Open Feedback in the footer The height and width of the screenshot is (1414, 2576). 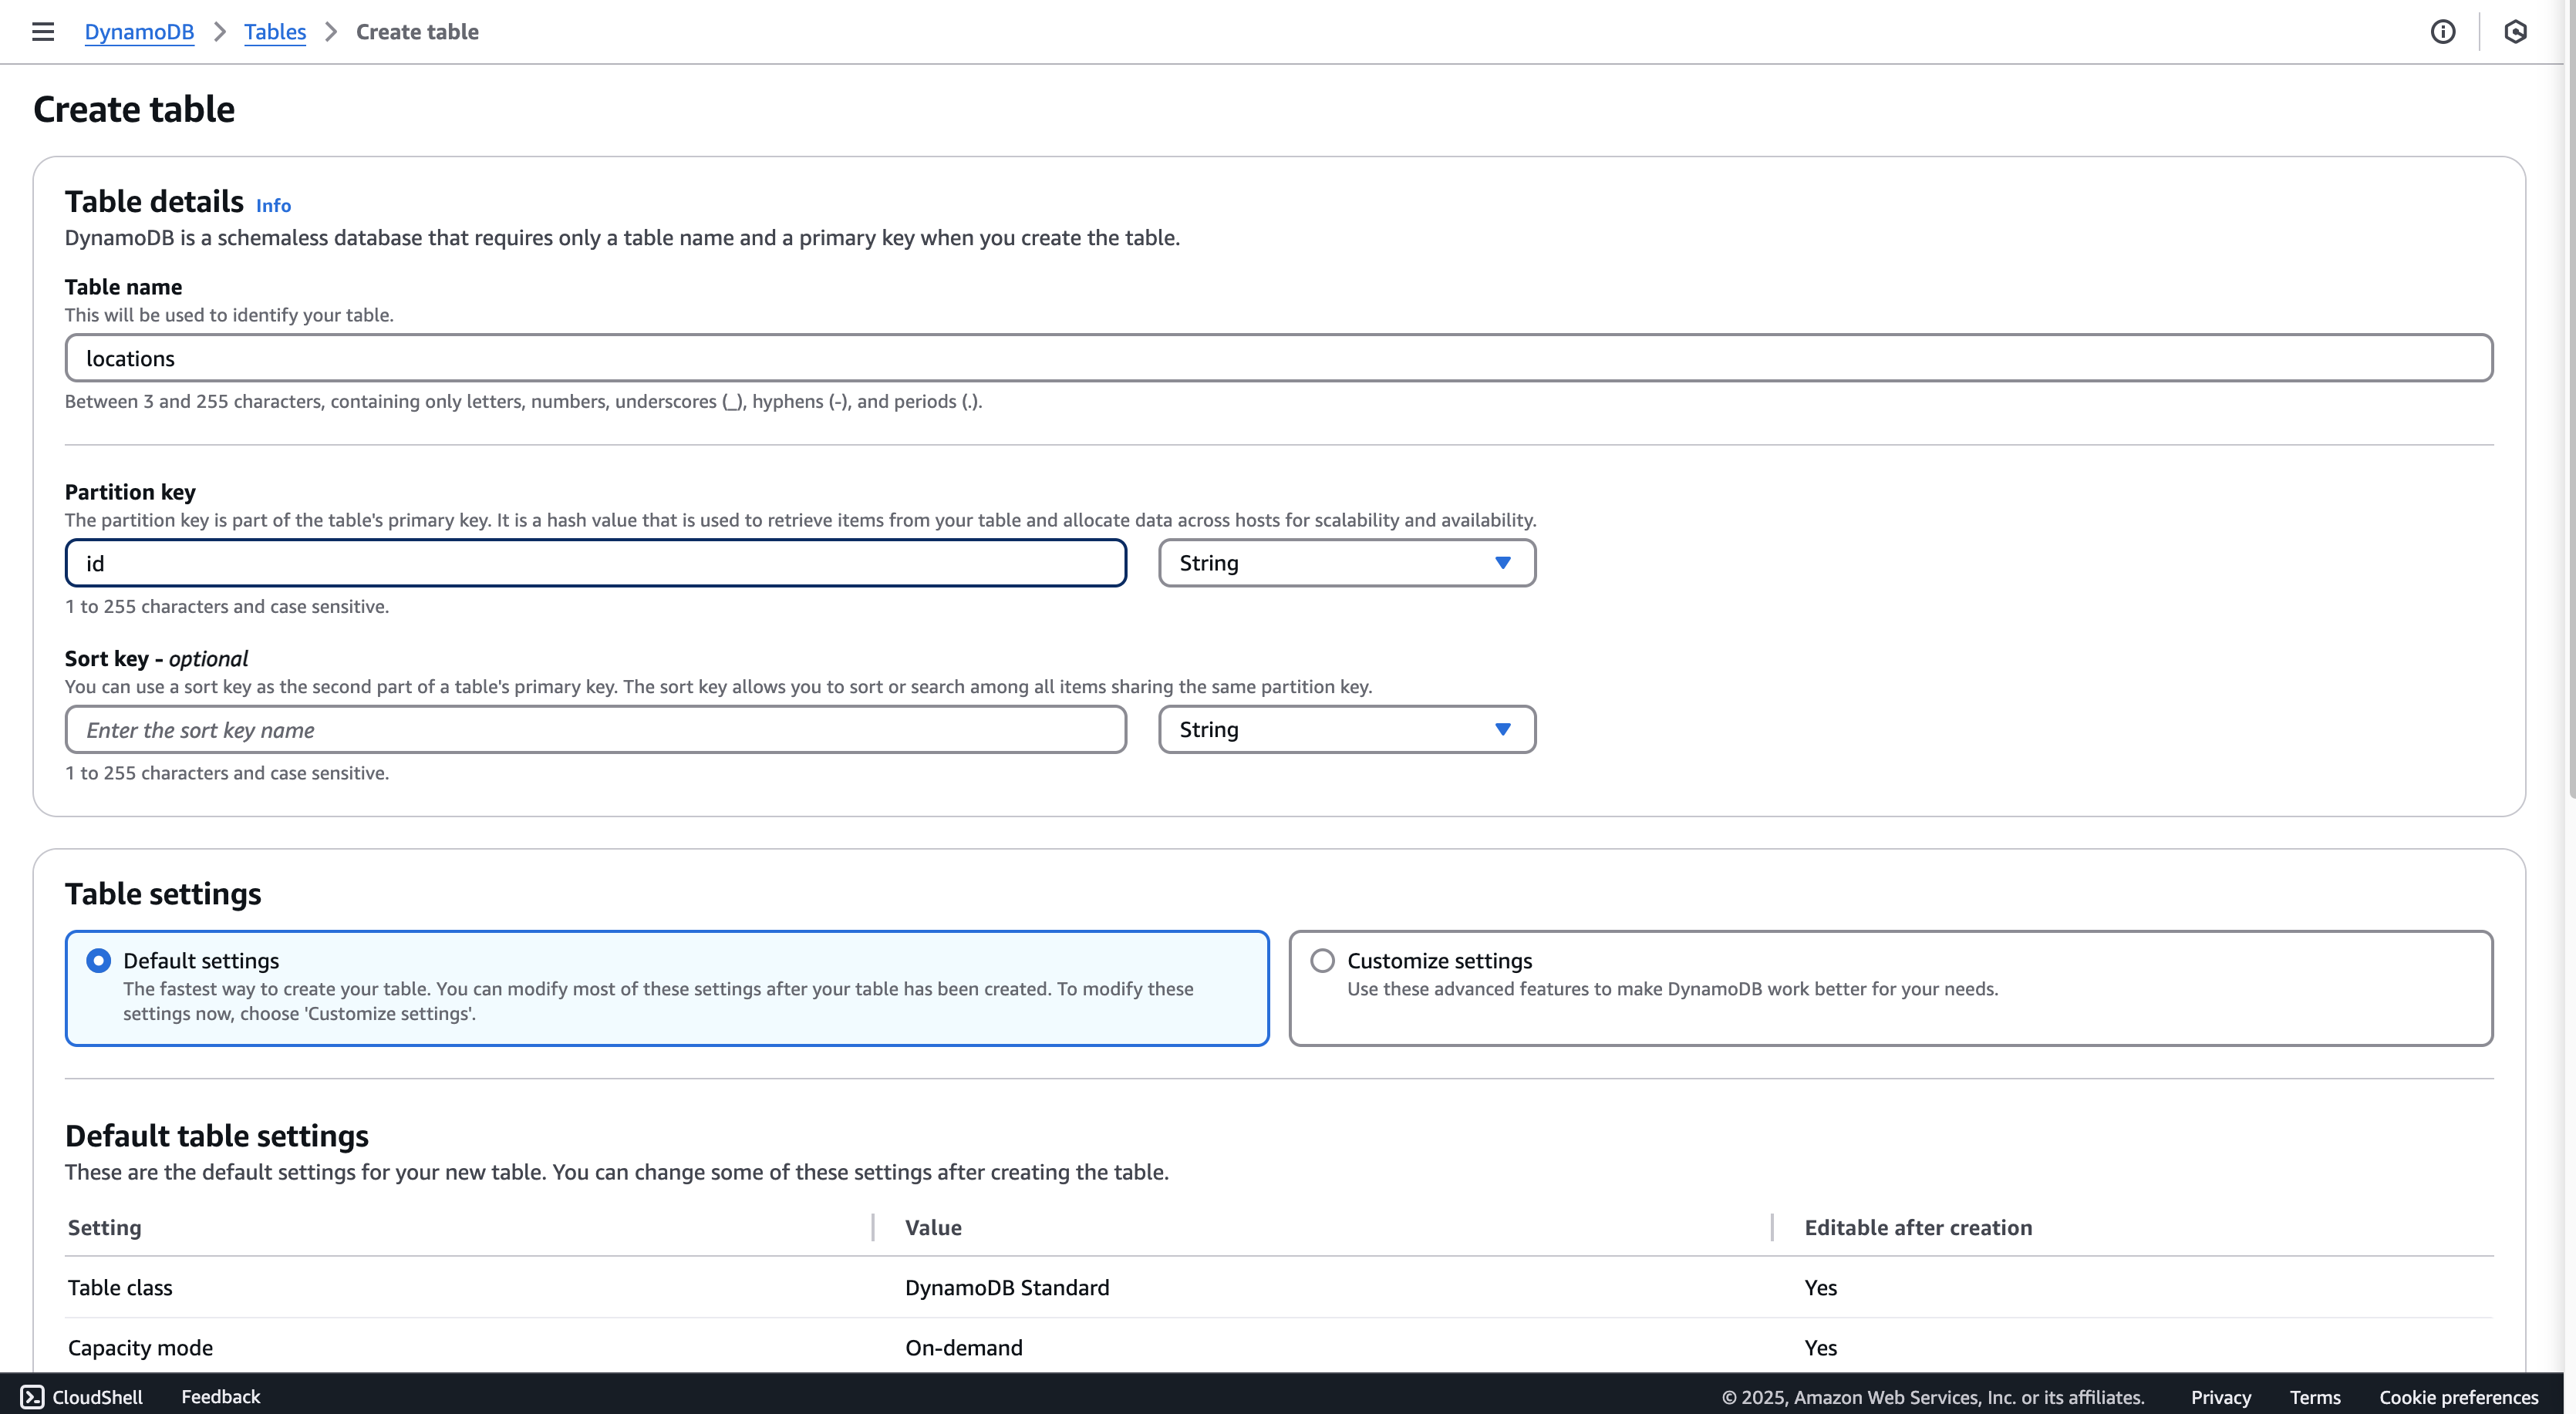(220, 1396)
